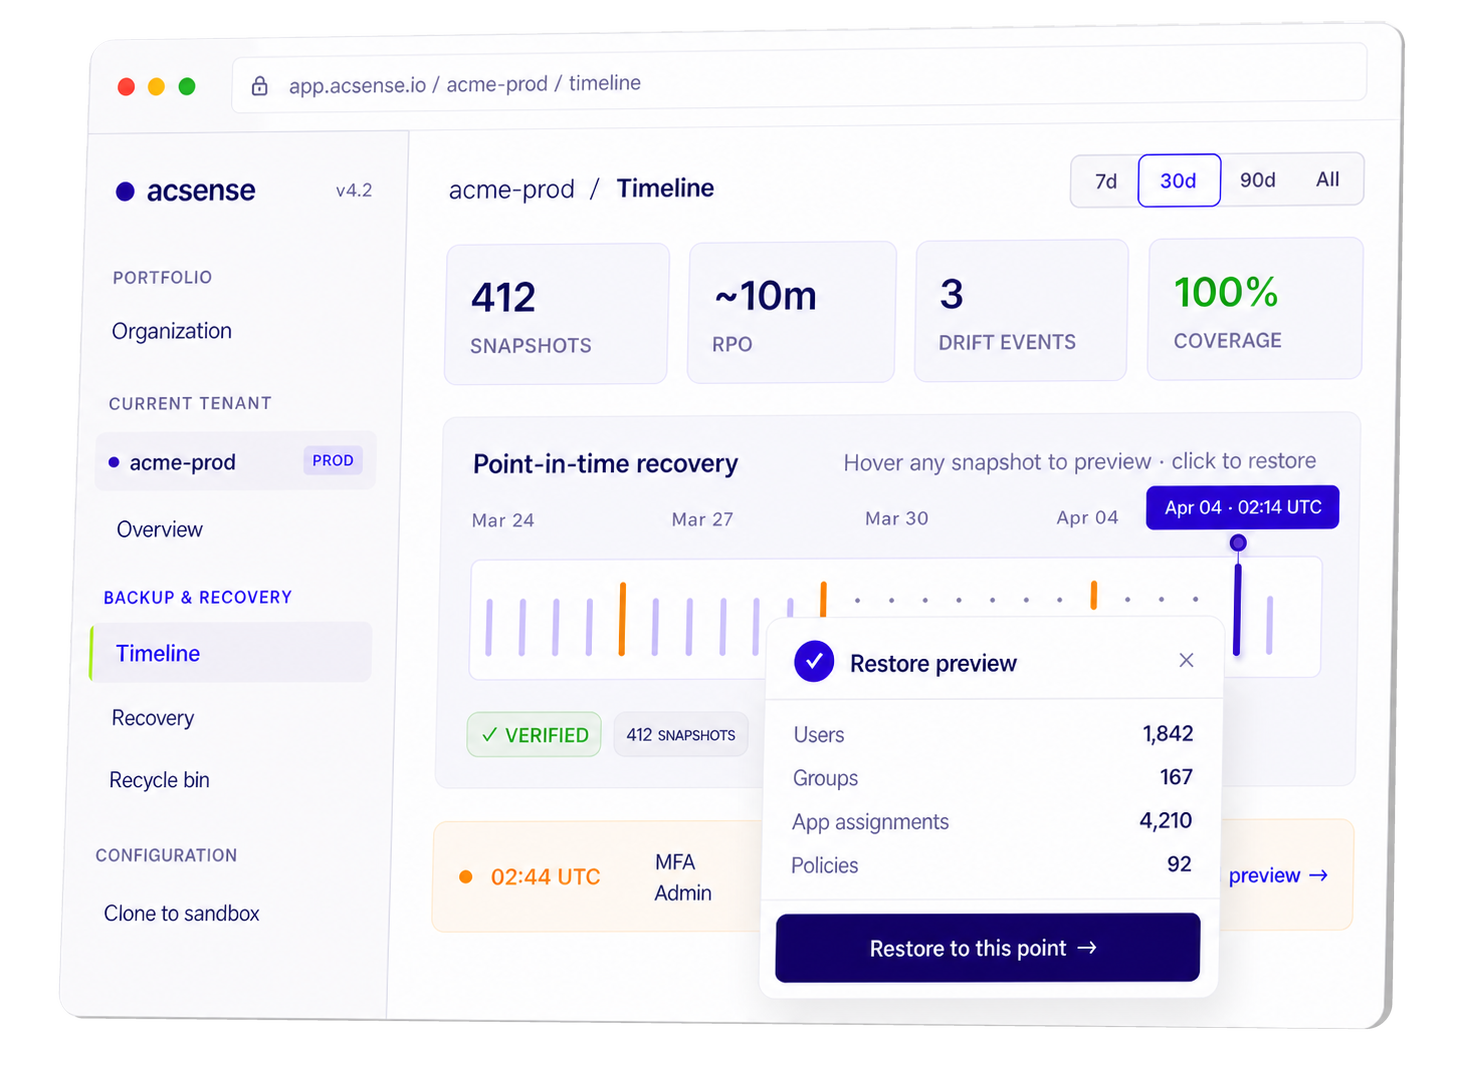Screen dimensions: 1463x1075
Task: Switch to the 30d time range
Action: click(1179, 181)
